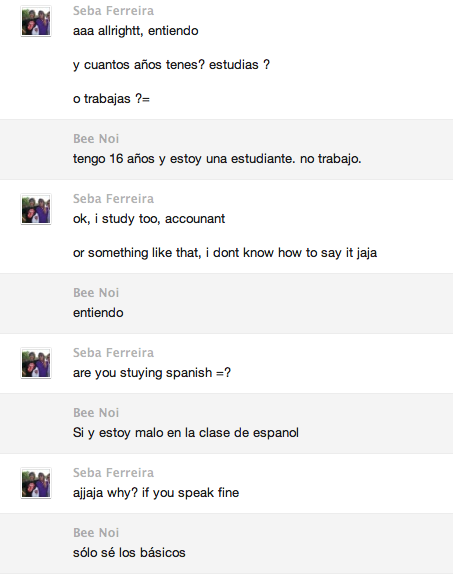Open Bee Noi's name above 'entiendo' message
This screenshot has height=574, width=453.
click(96, 293)
